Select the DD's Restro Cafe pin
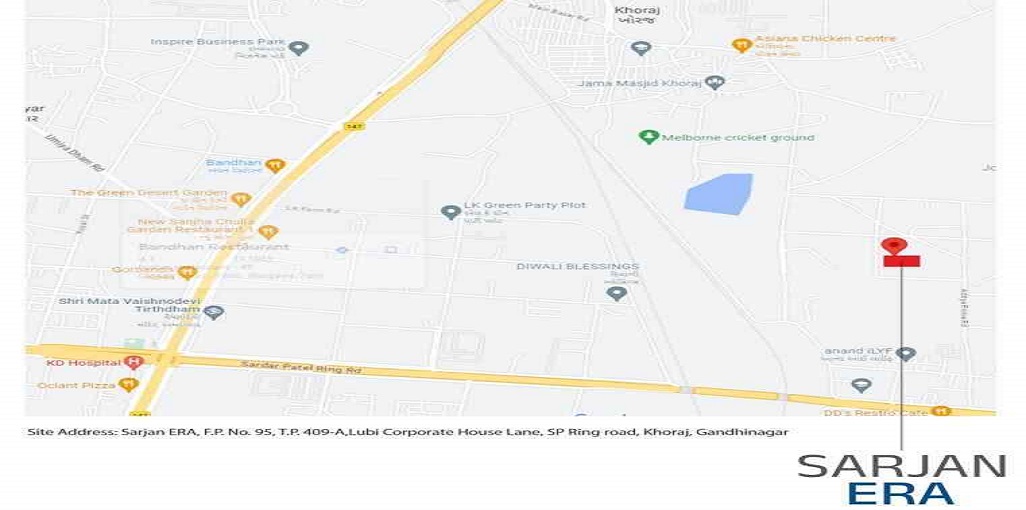 pyautogui.click(x=942, y=412)
